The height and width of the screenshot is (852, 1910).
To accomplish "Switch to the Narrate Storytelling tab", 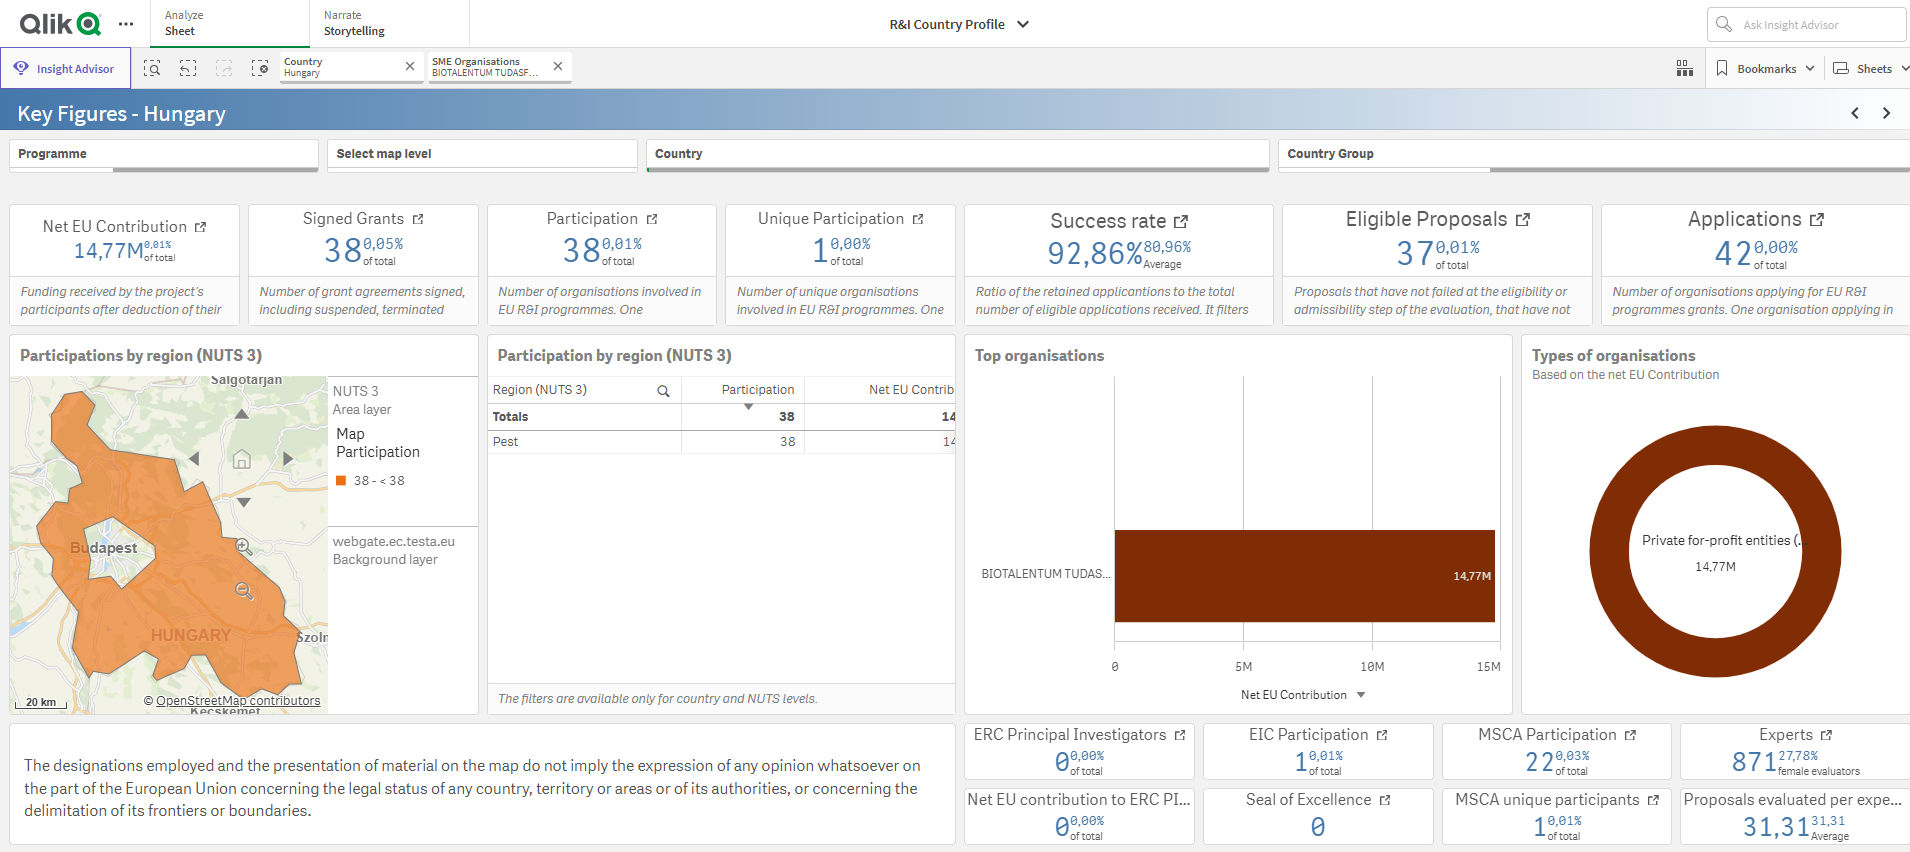I will point(354,24).
